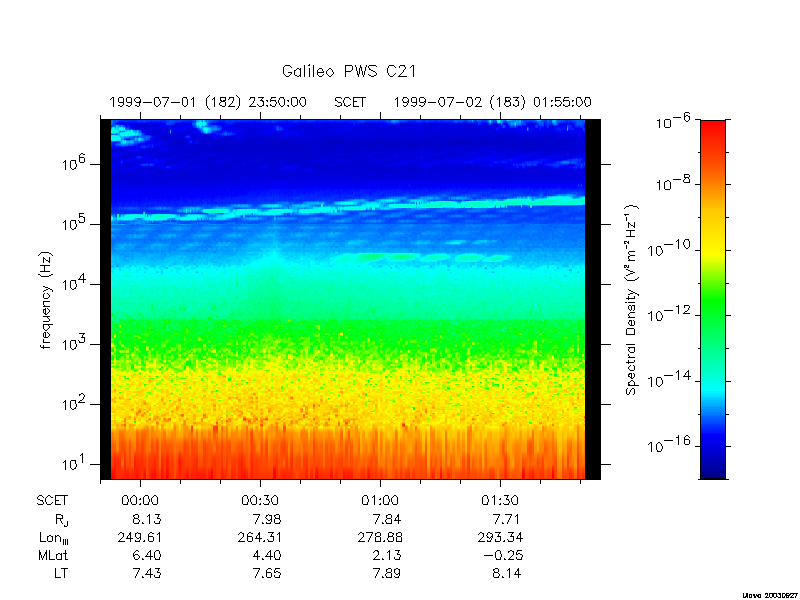Click the 01:00 SCET time label
This screenshot has height=600, width=800.
(380, 501)
